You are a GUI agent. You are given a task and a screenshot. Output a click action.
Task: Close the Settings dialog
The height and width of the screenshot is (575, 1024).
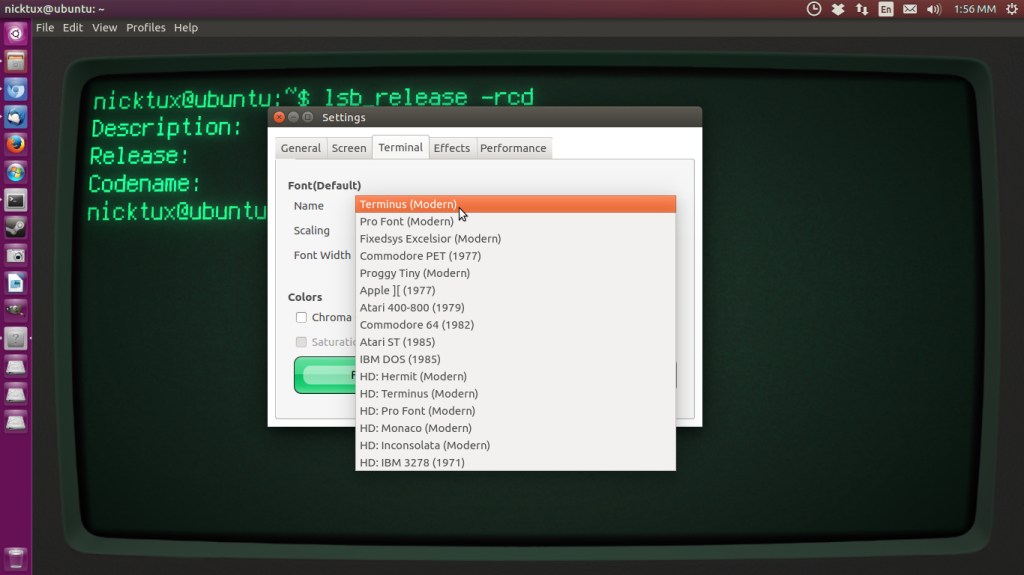pyautogui.click(x=279, y=117)
